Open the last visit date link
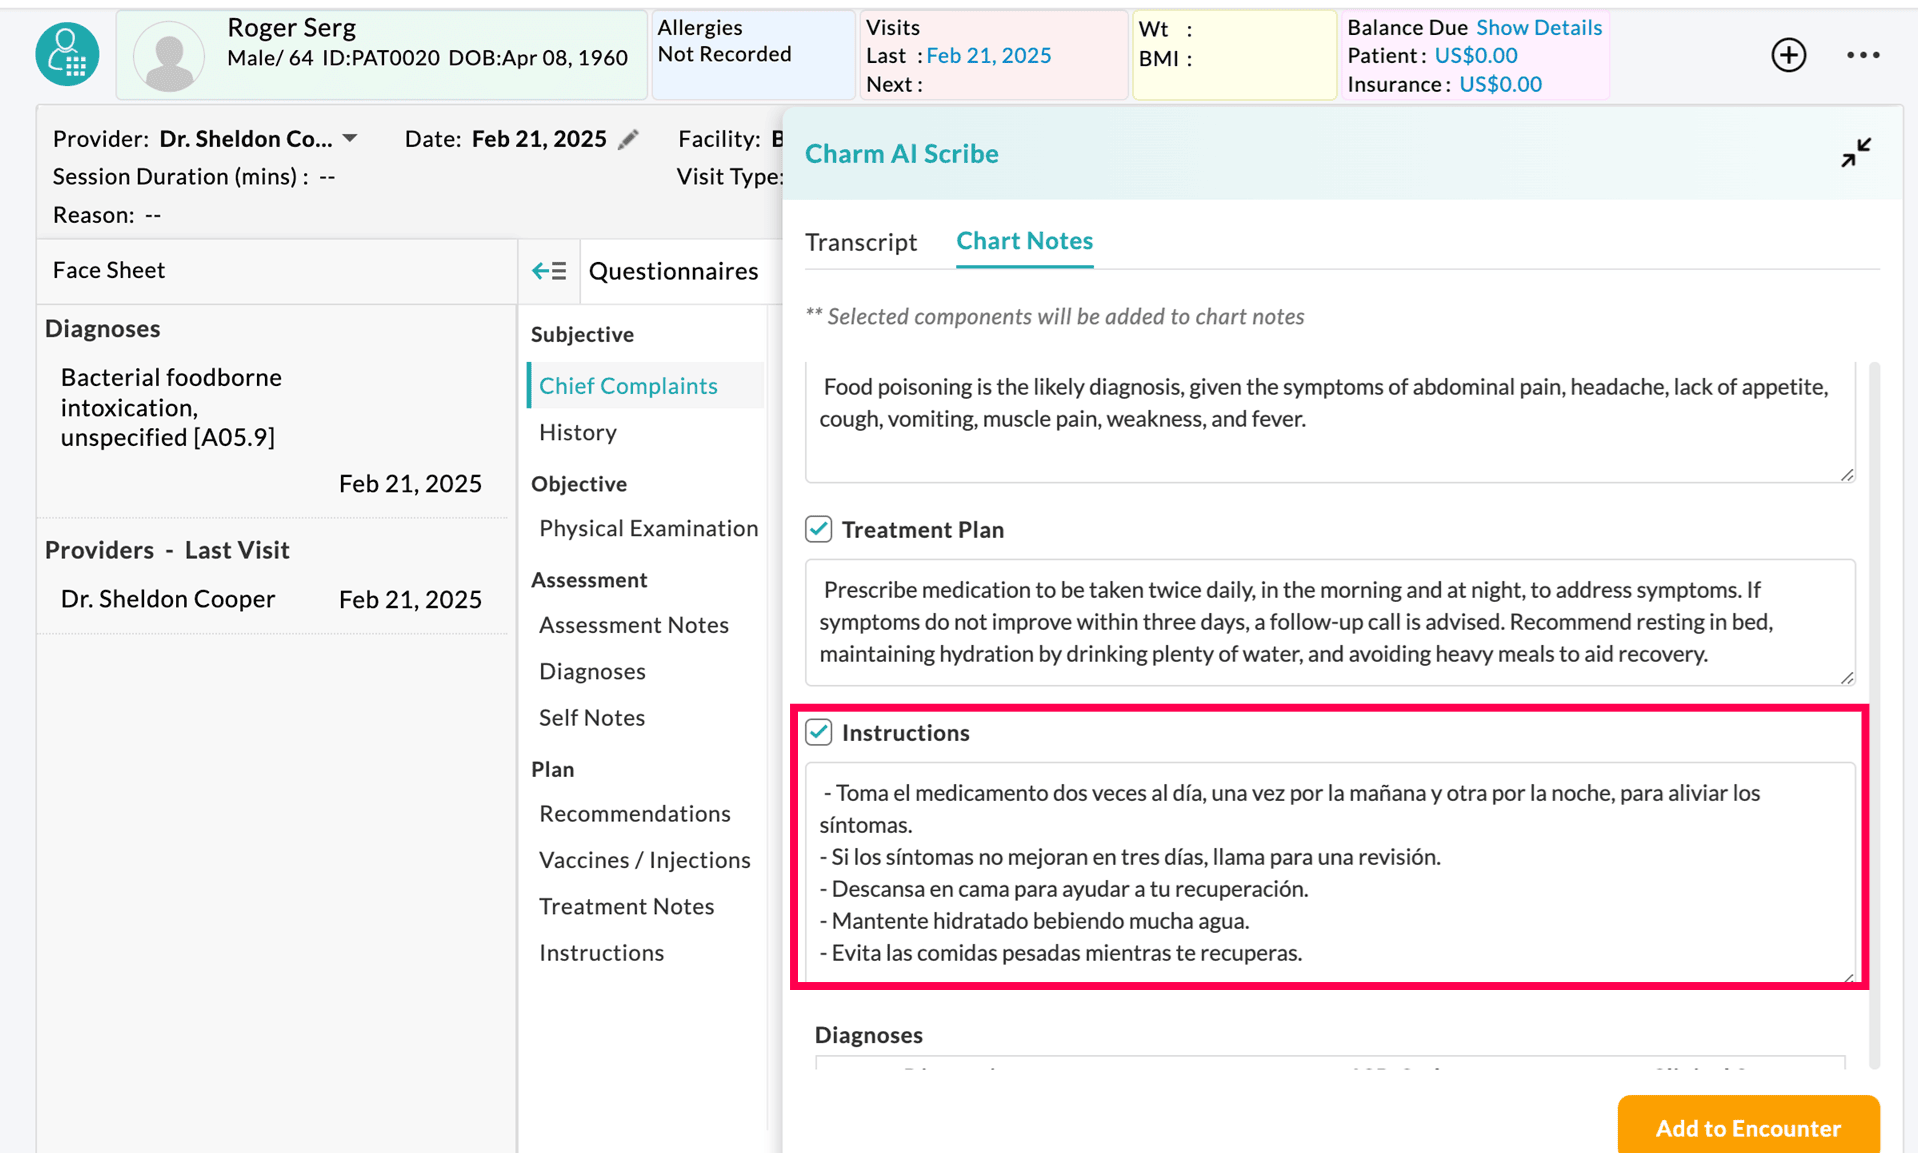The image size is (1918, 1153). [988, 56]
